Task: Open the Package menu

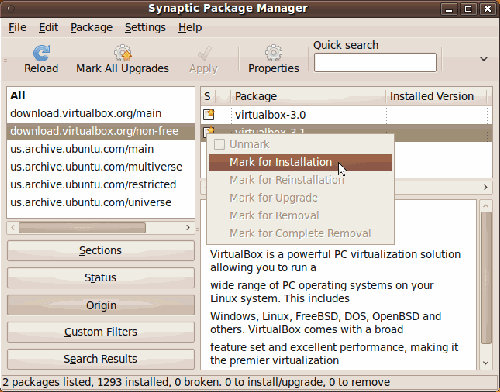Action: point(92,27)
